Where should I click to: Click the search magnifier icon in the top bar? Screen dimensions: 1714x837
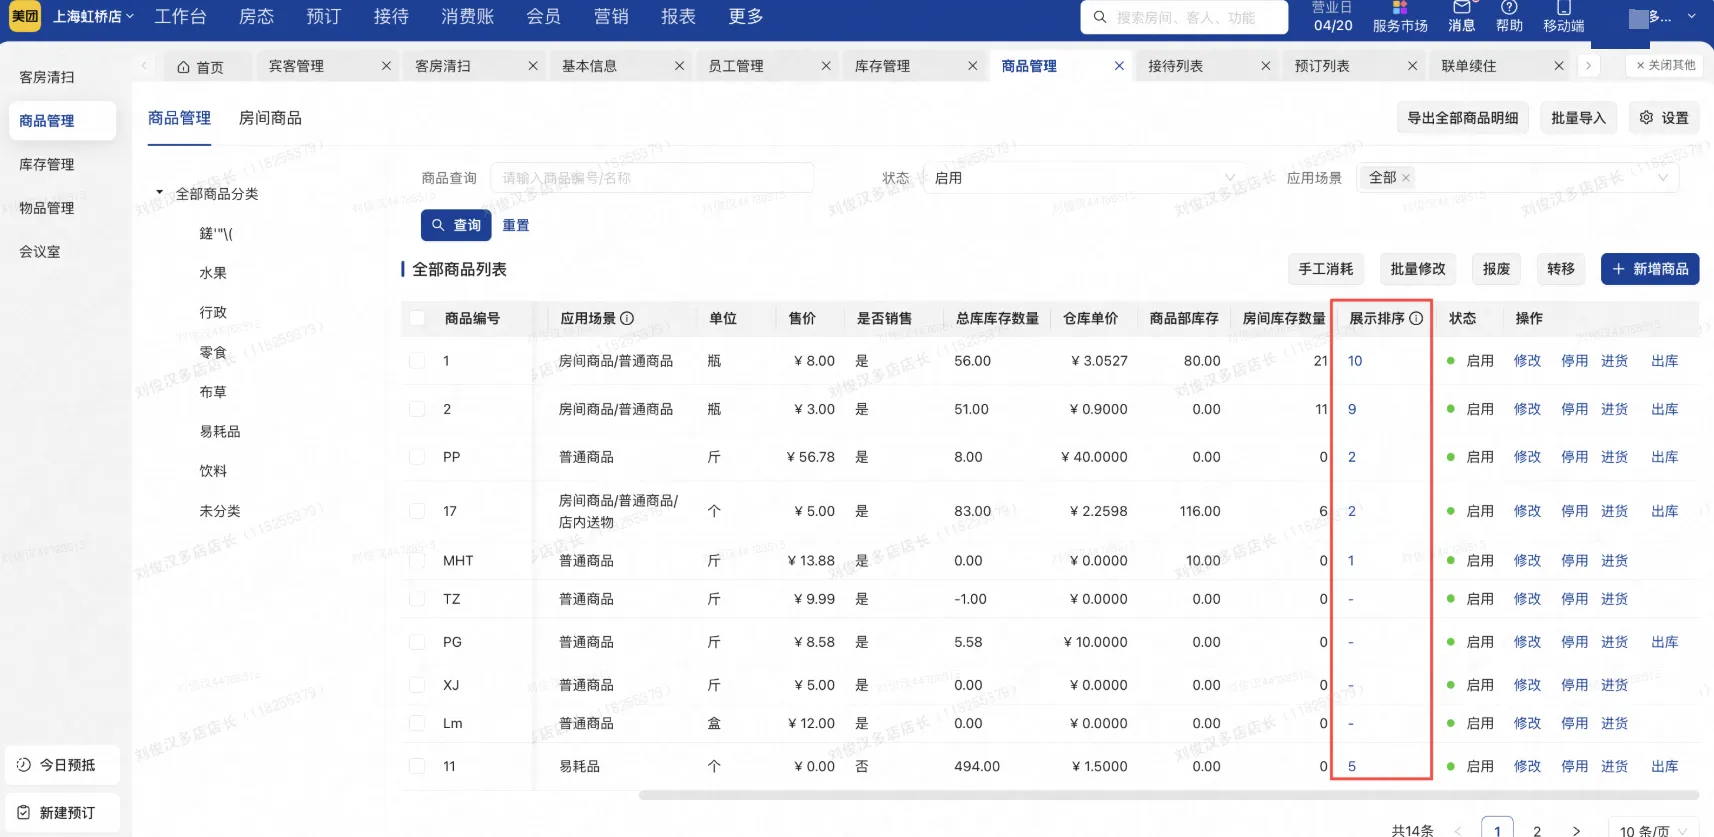point(1100,17)
